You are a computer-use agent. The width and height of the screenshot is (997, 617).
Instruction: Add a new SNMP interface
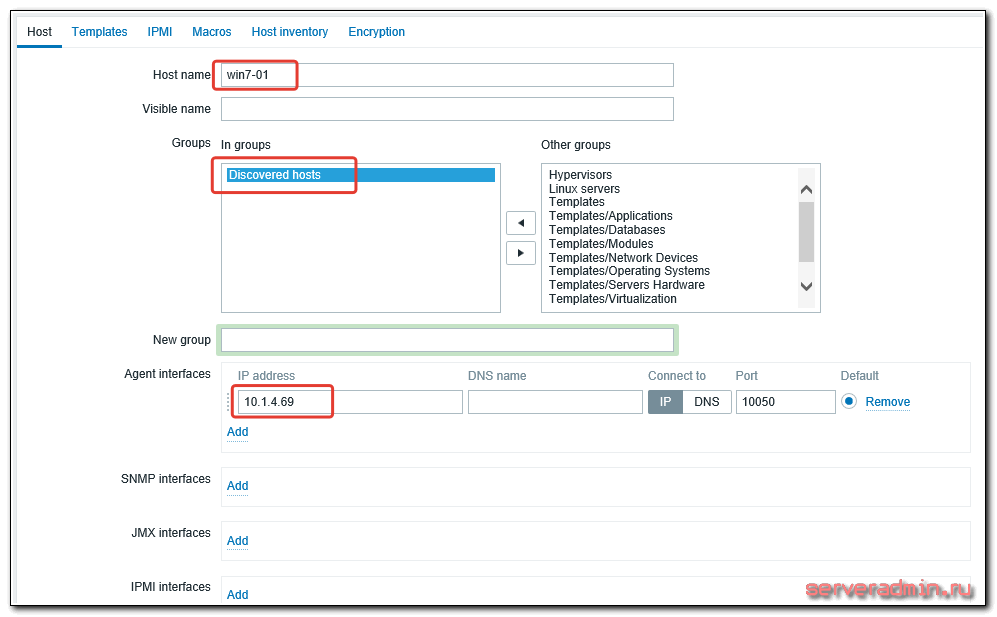pyautogui.click(x=237, y=486)
